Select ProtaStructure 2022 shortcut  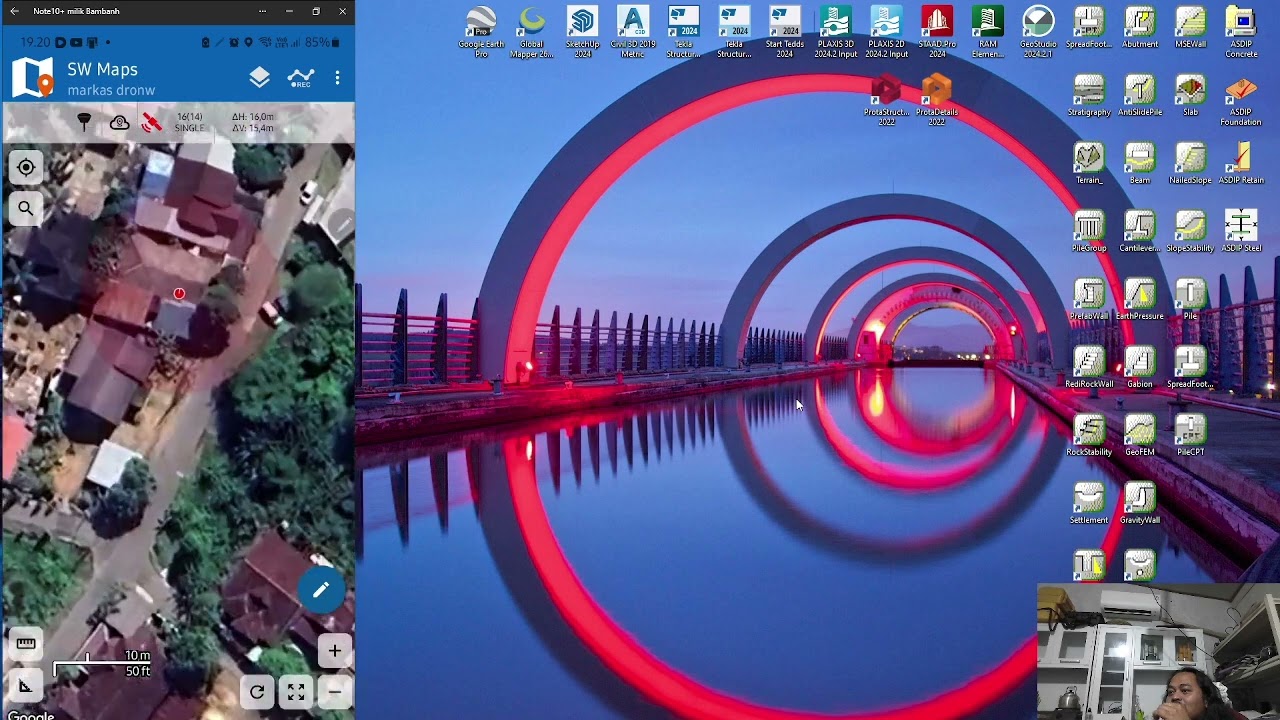click(x=886, y=100)
